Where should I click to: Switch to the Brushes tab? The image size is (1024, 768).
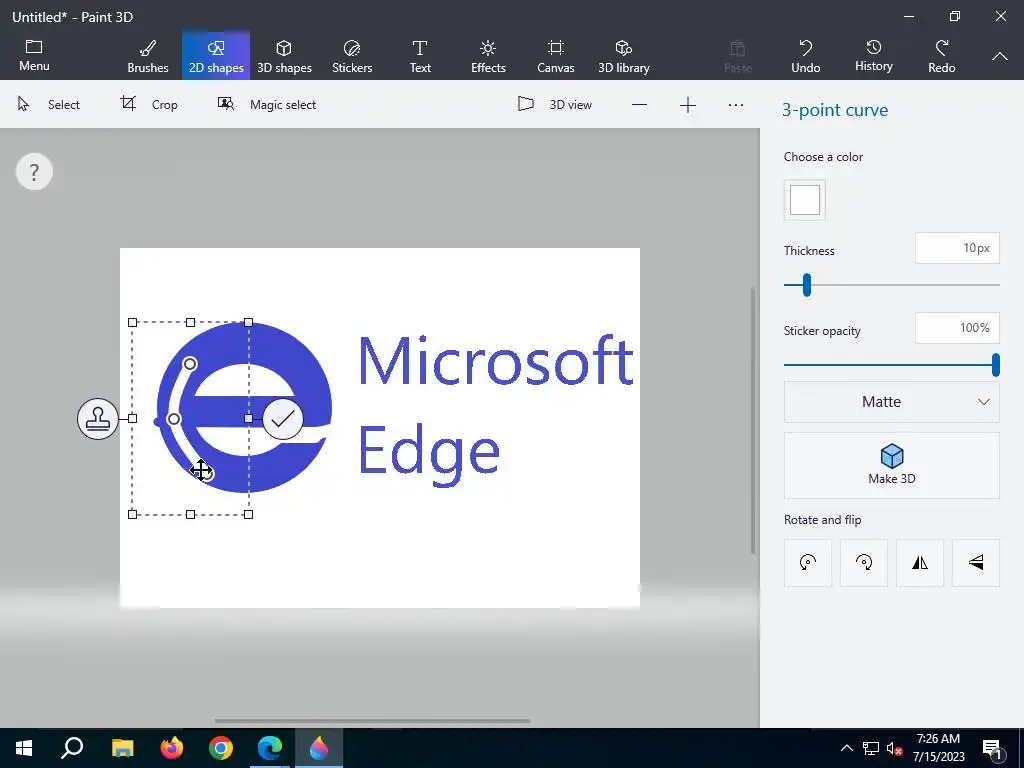point(148,57)
